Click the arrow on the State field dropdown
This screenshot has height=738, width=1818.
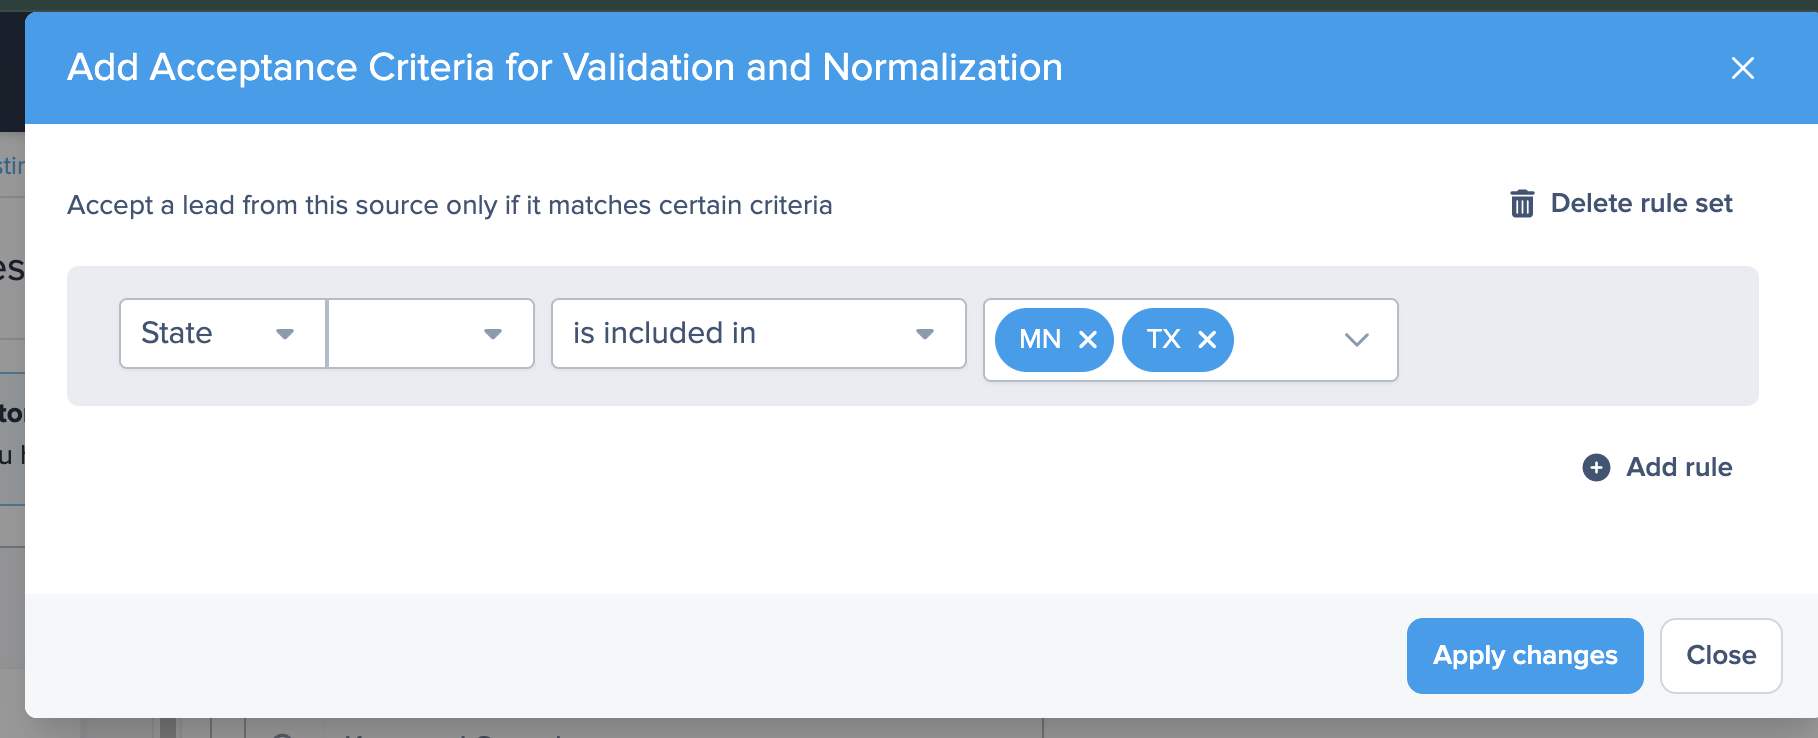(285, 334)
